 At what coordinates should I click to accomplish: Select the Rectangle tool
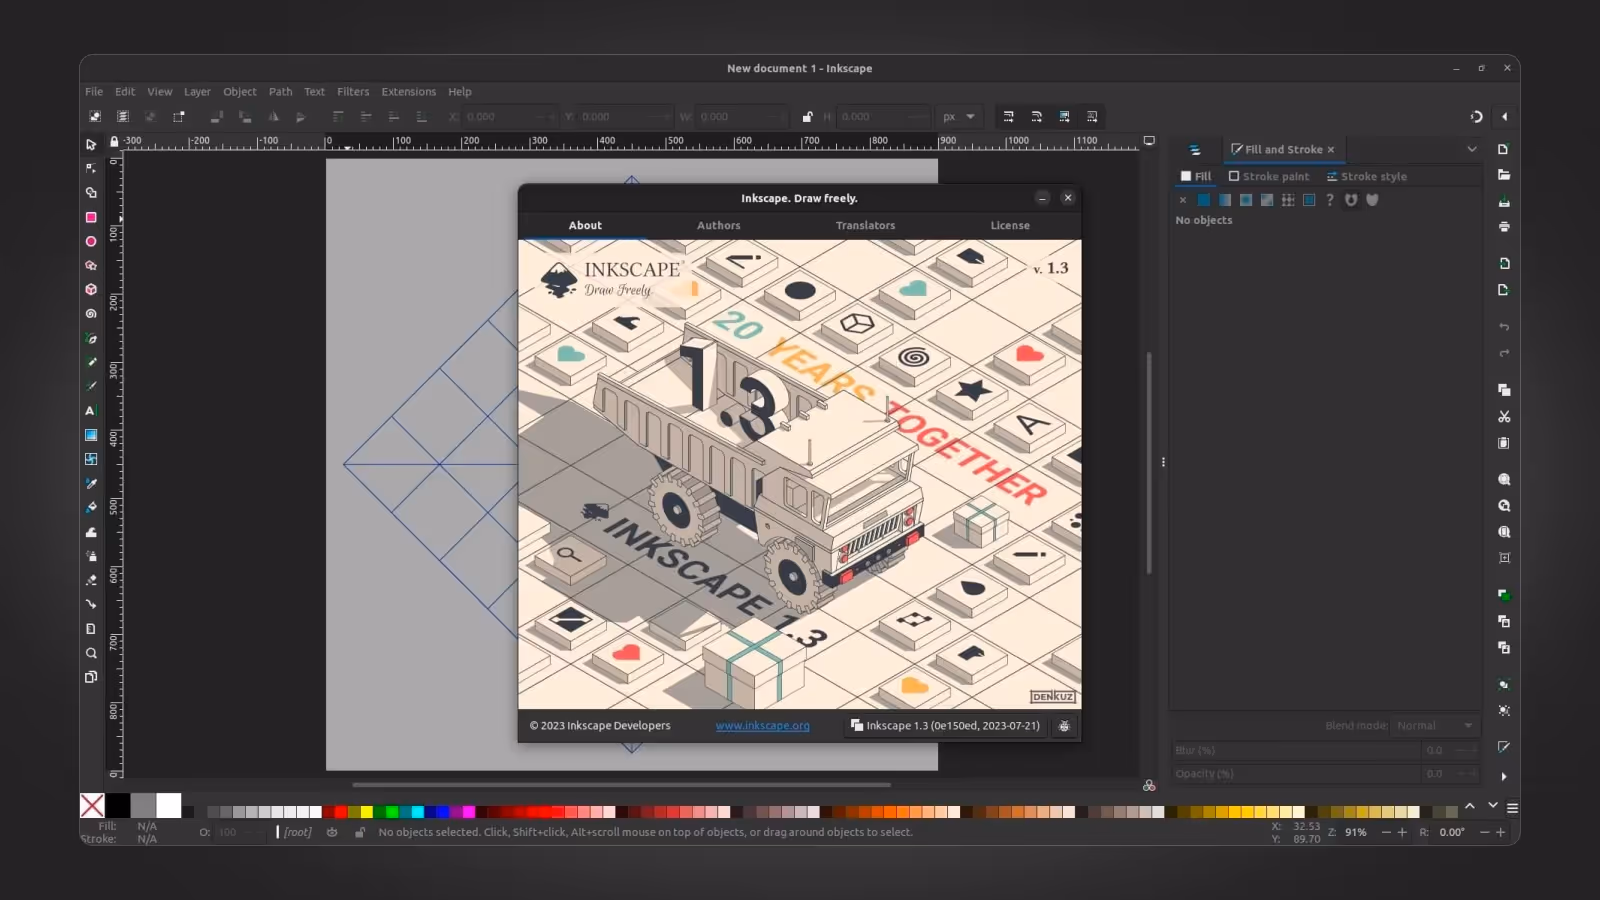(x=91, y=217)
